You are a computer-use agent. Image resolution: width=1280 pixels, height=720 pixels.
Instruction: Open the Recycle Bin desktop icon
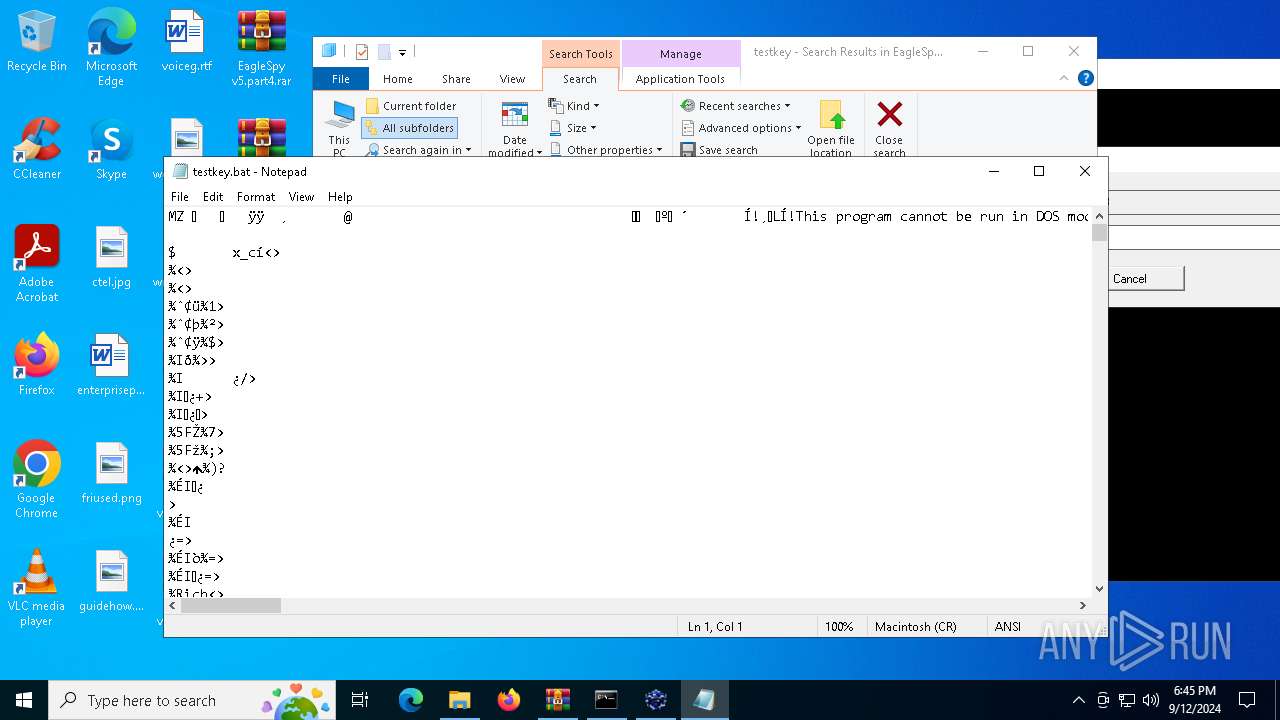coord(37,42)
